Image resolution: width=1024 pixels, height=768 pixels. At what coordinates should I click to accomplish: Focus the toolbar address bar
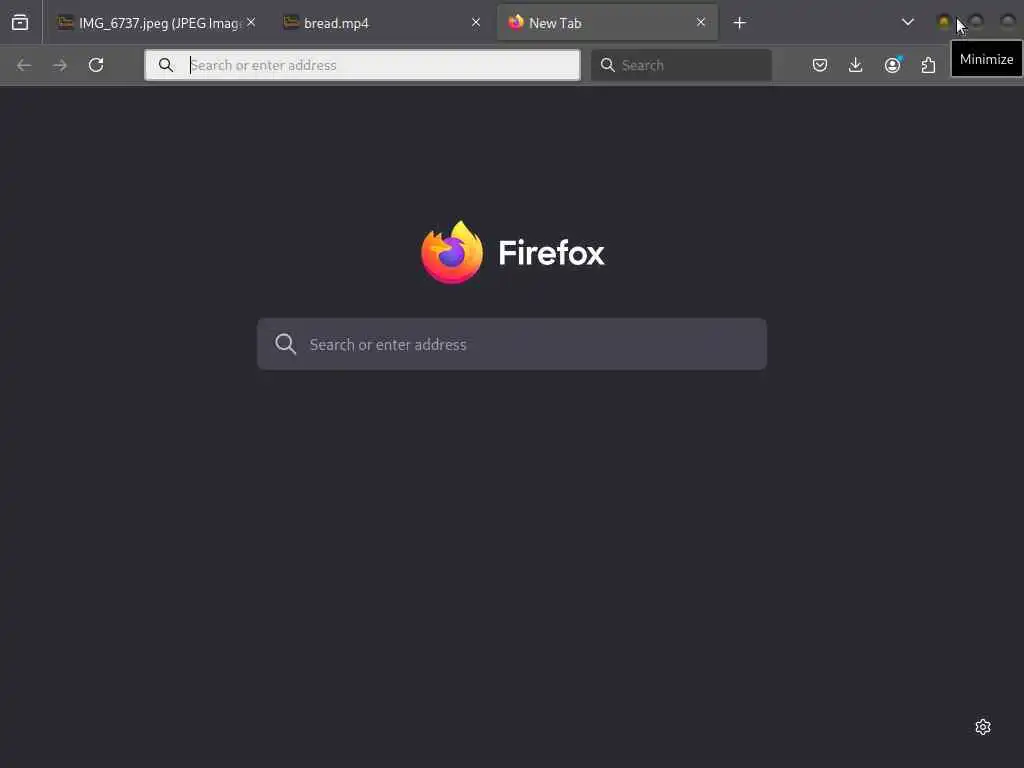[x=362, y=65]
